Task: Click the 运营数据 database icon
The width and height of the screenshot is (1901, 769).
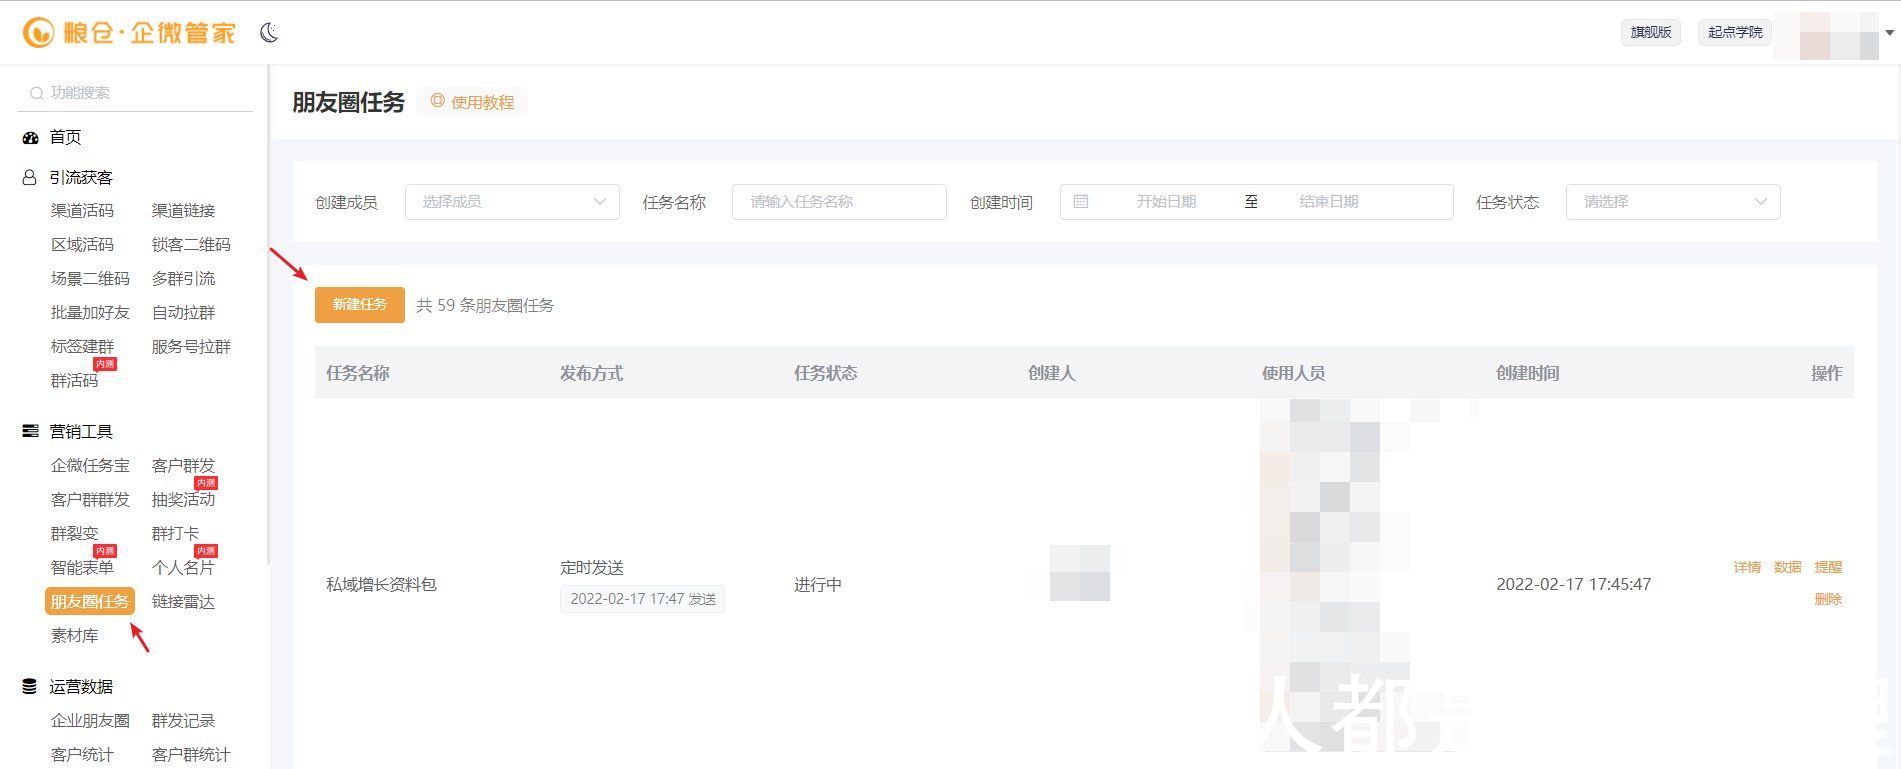Action: (x=30, y=686)
